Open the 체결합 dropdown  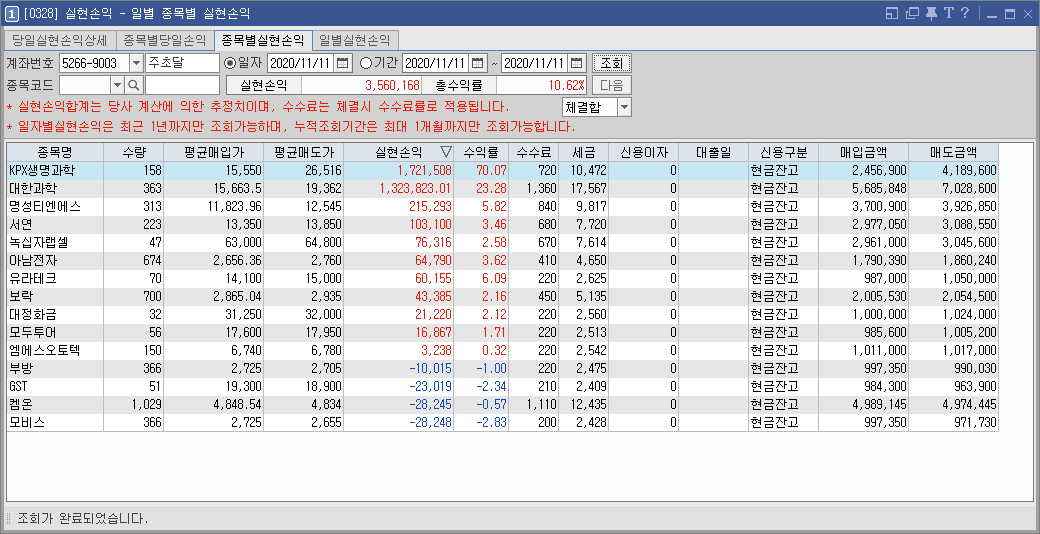click(624, 107)
